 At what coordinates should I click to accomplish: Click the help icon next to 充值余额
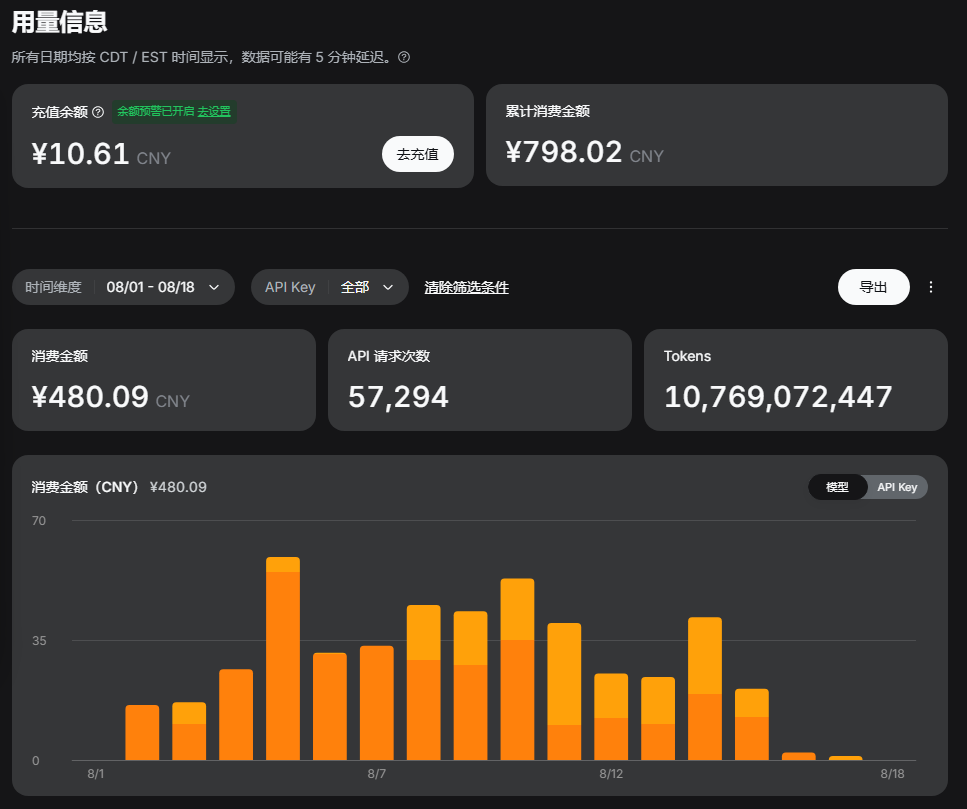click(98, 112)
